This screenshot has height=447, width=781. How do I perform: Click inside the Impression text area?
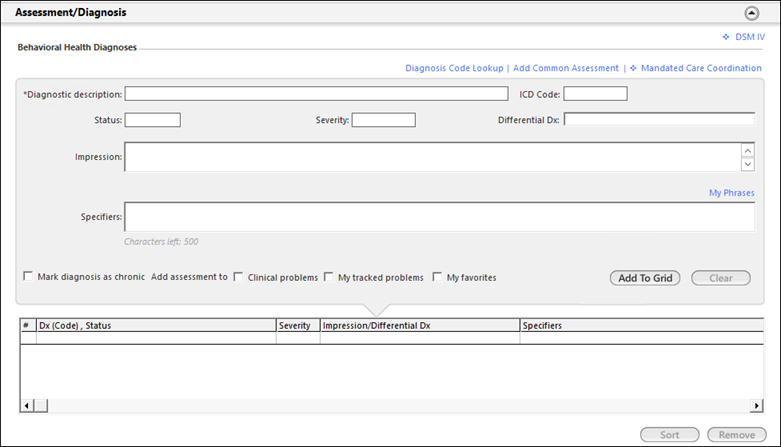click(432, 157)
